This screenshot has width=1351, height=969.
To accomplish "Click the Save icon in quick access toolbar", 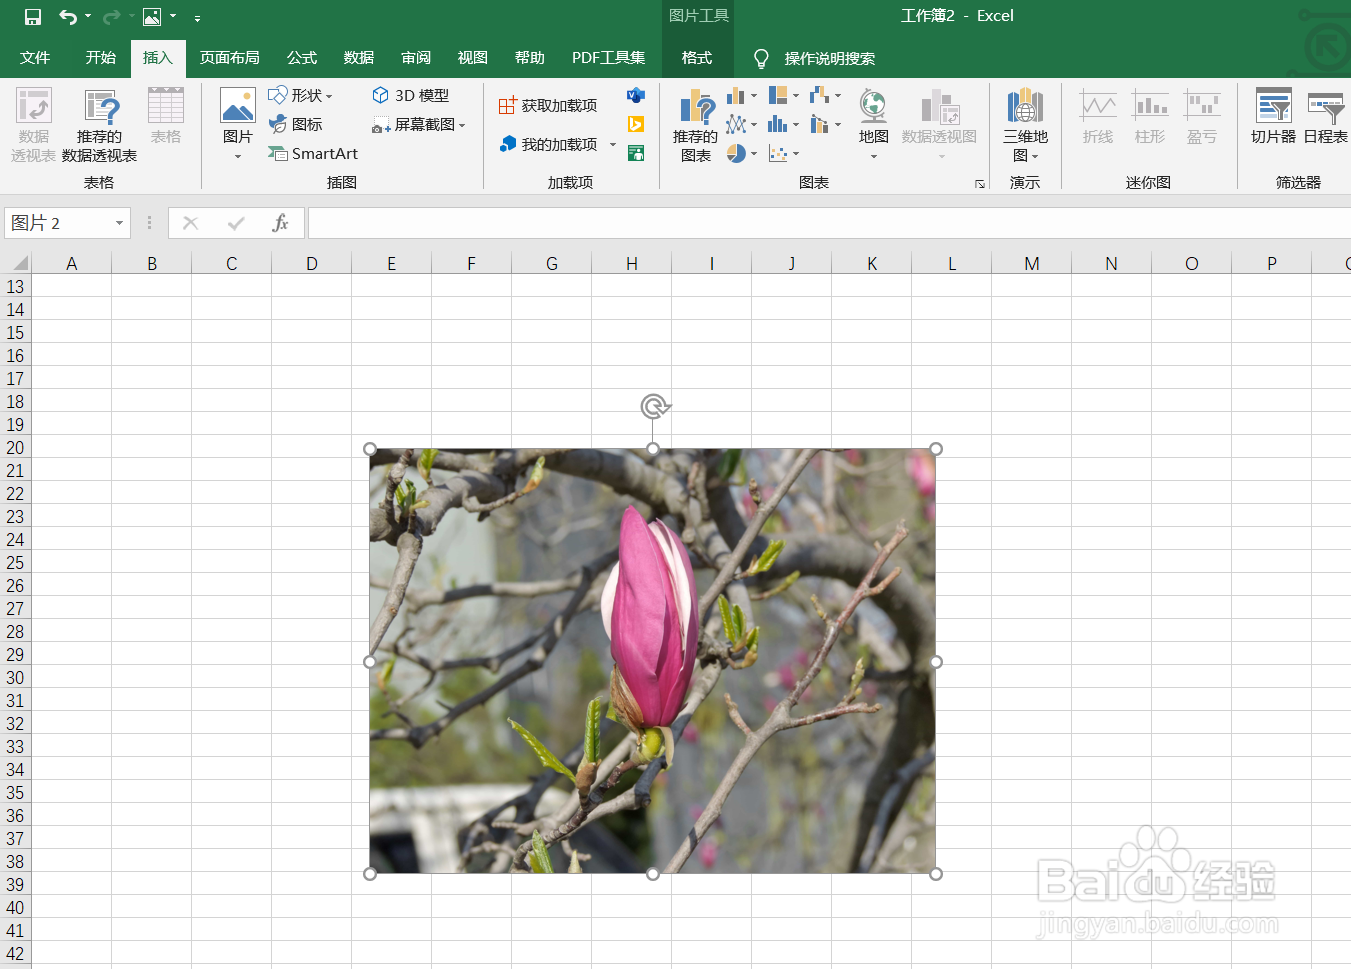I will point(33,17).
